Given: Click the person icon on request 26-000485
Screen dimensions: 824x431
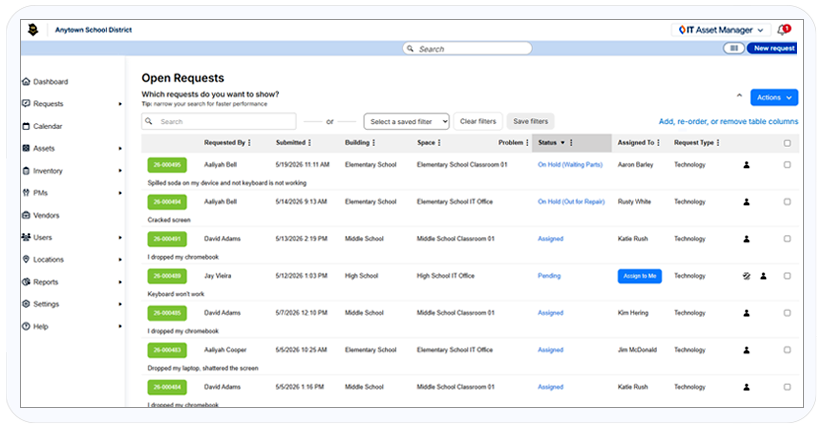Looking at the screenshot, I should point(746,313).
